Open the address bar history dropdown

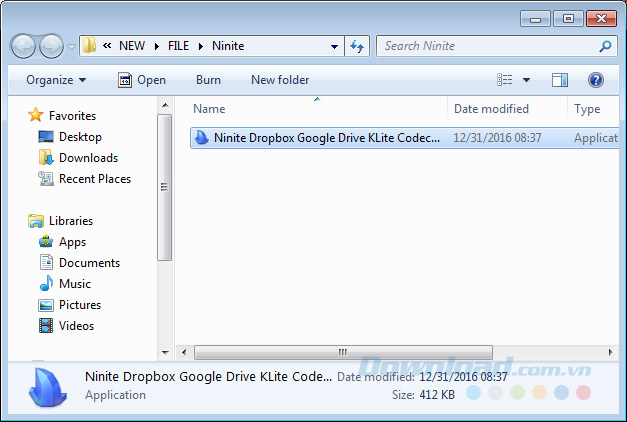coord(334,47)
